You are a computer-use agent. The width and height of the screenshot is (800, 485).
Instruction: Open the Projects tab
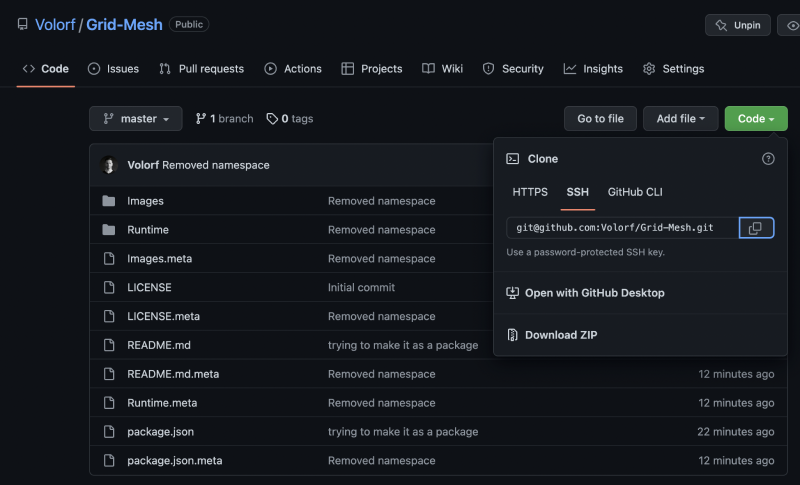click(372, 69)
